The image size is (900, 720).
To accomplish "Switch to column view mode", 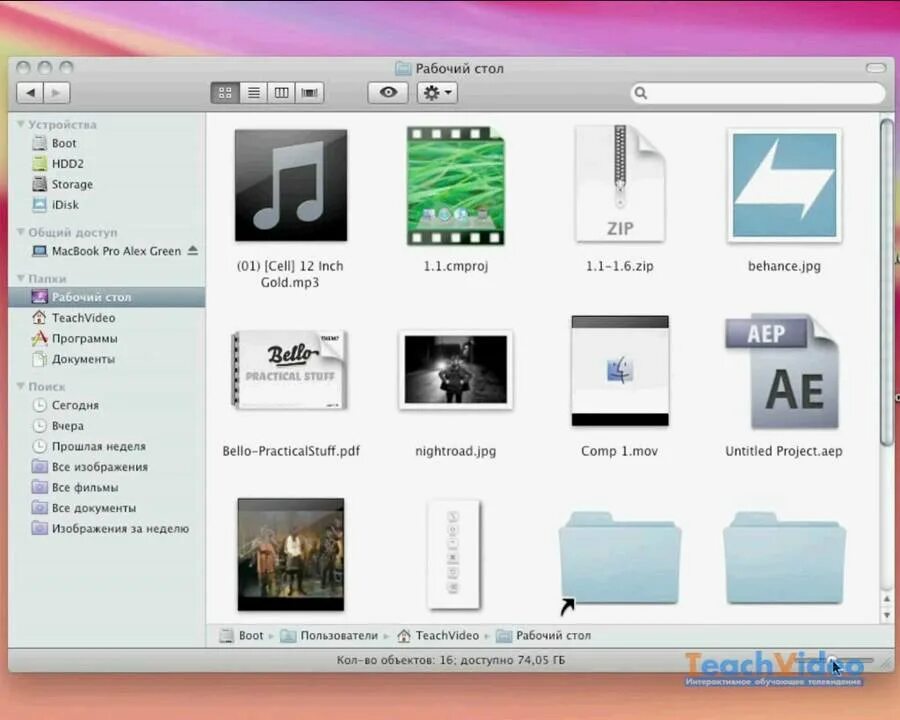I will (x=281, y=92).
